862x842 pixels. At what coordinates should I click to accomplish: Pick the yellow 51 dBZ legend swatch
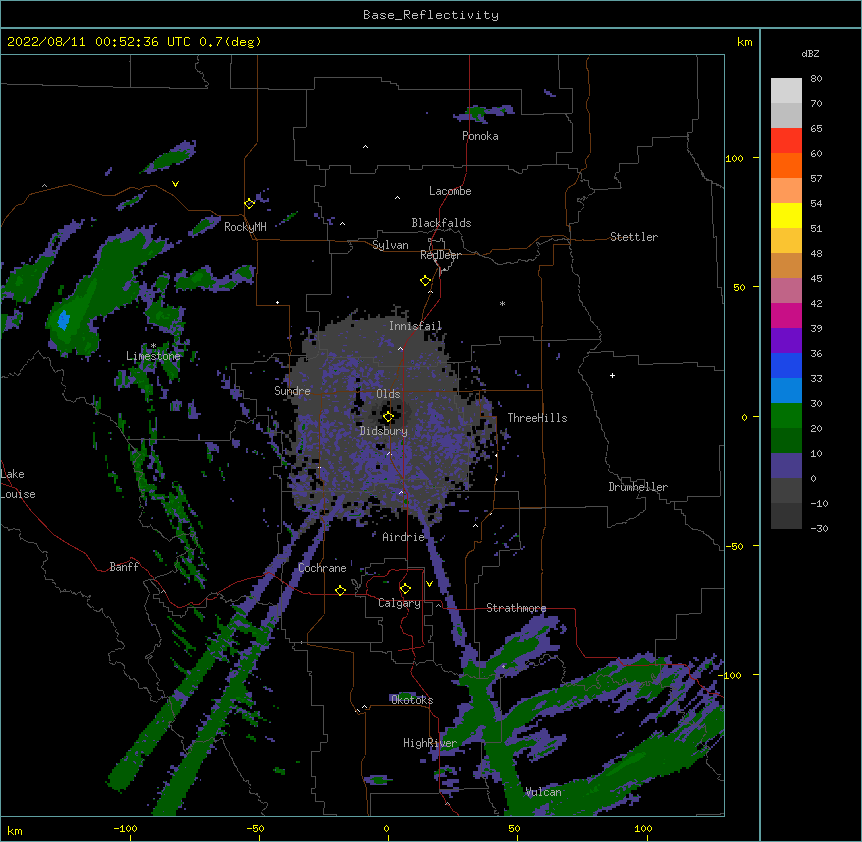coord(786,215)
